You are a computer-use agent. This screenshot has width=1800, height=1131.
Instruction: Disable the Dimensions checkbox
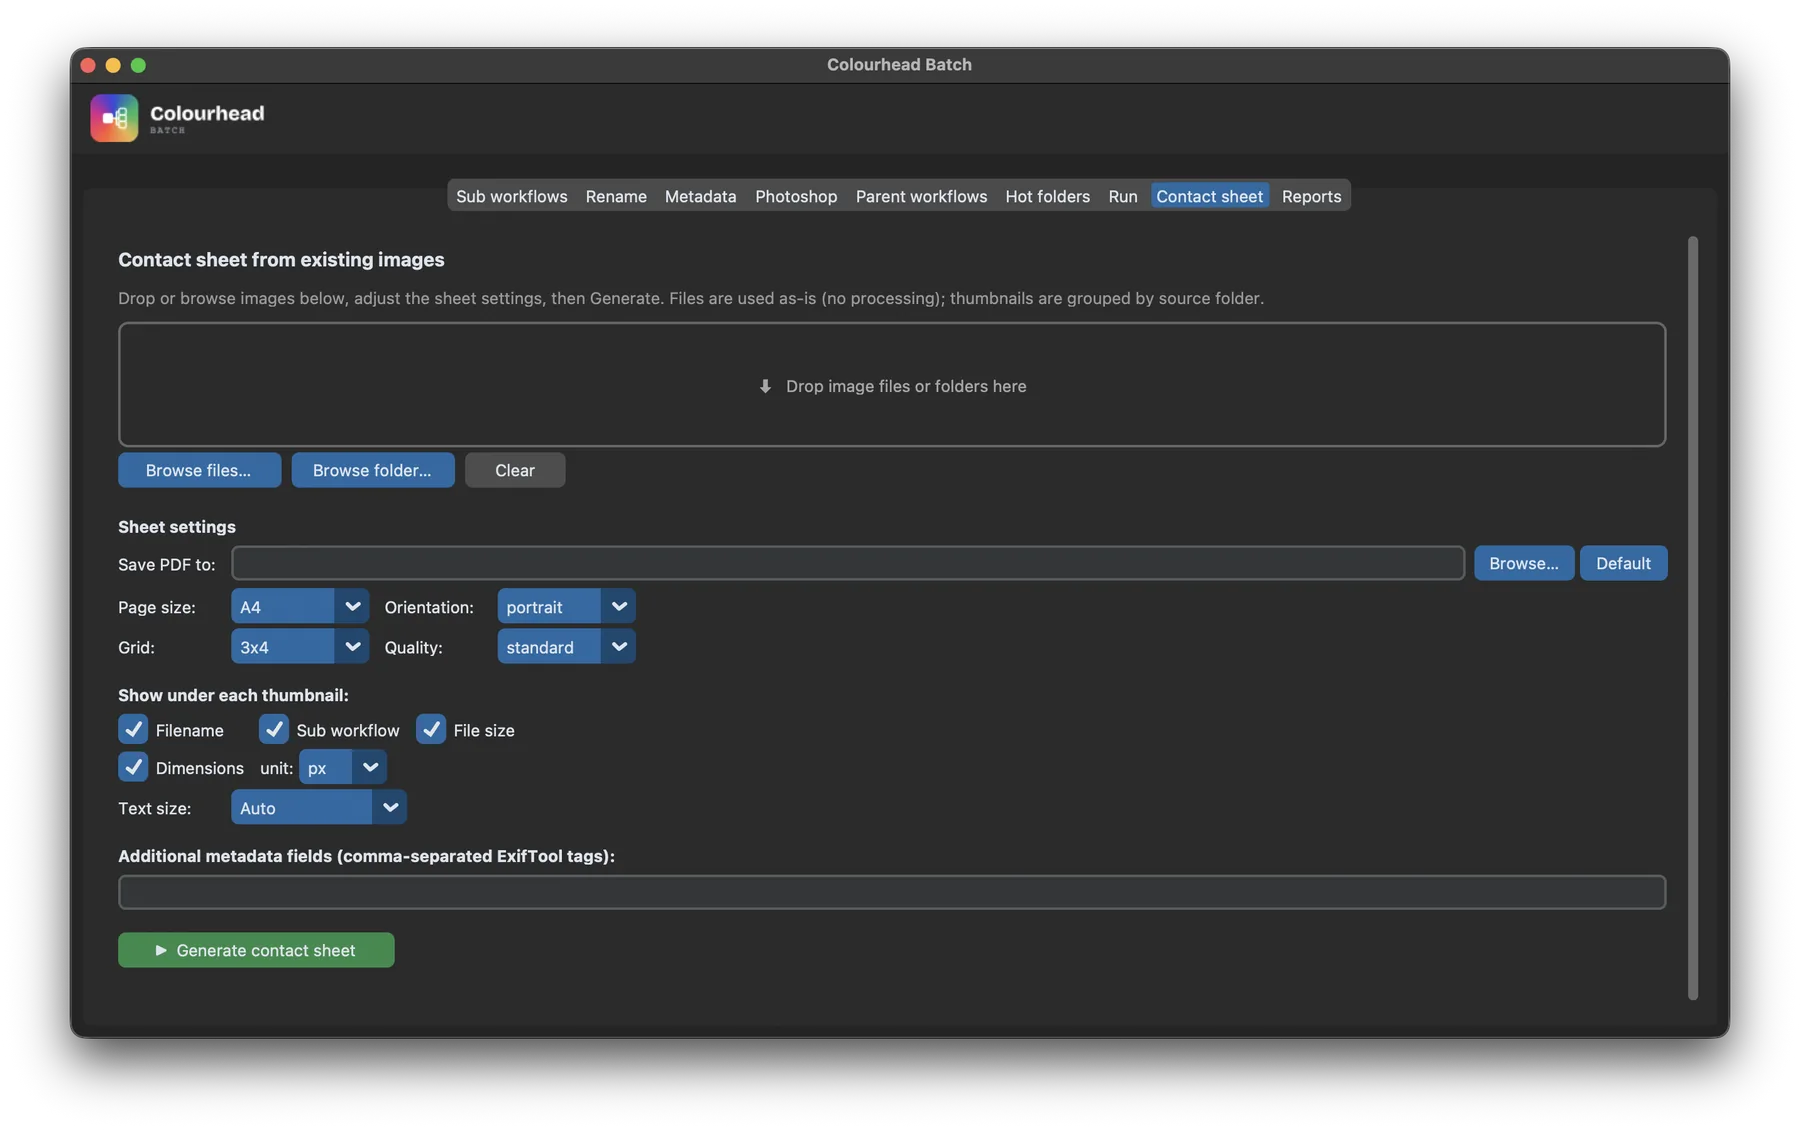pos(133,767)
